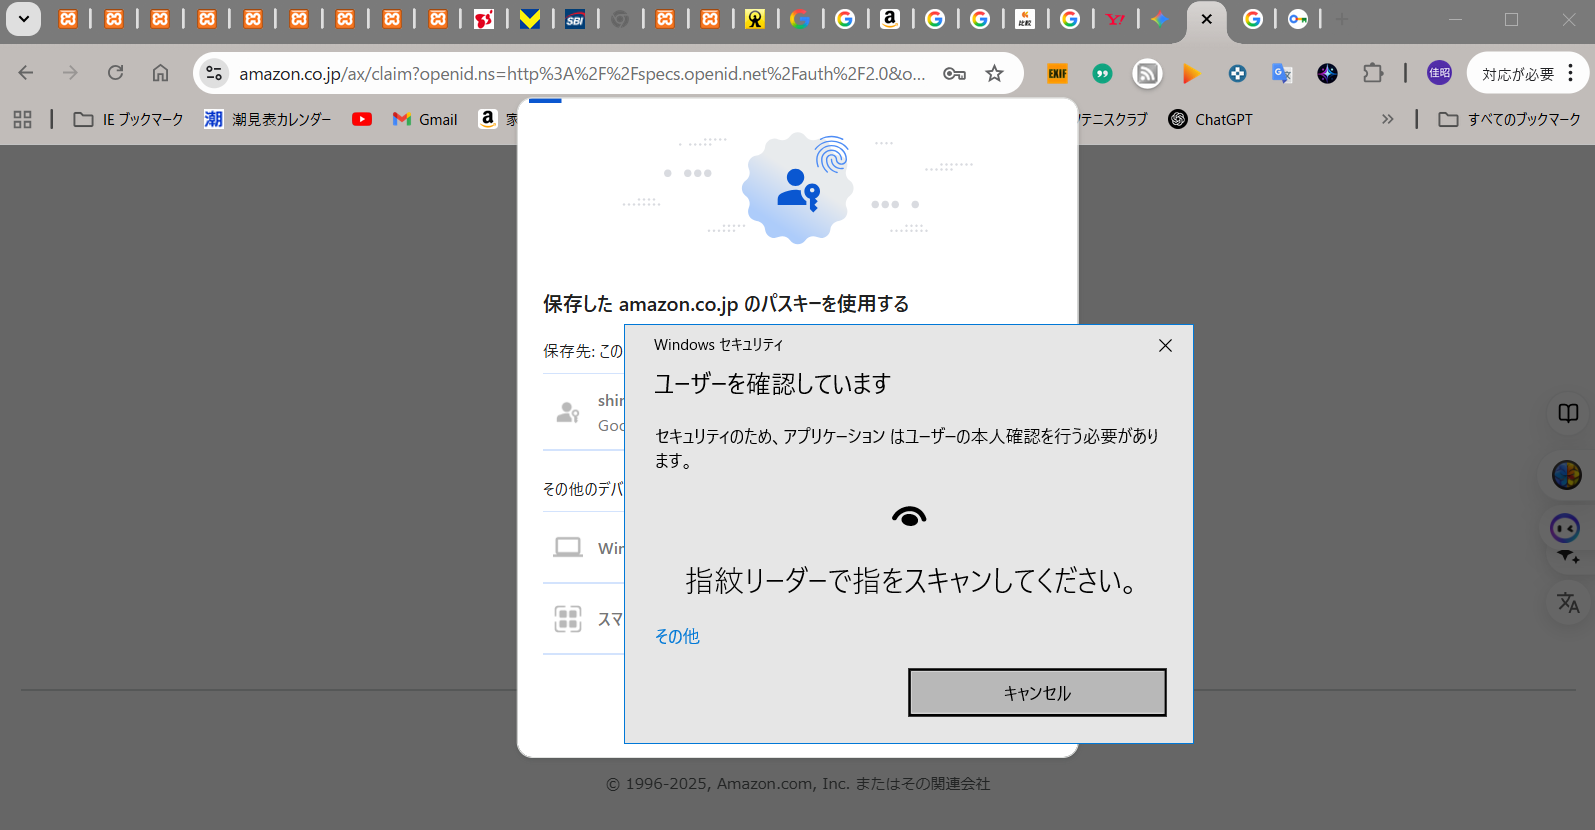
Task: Expand the tab search dropdown arrow
Action: point(23,19)
